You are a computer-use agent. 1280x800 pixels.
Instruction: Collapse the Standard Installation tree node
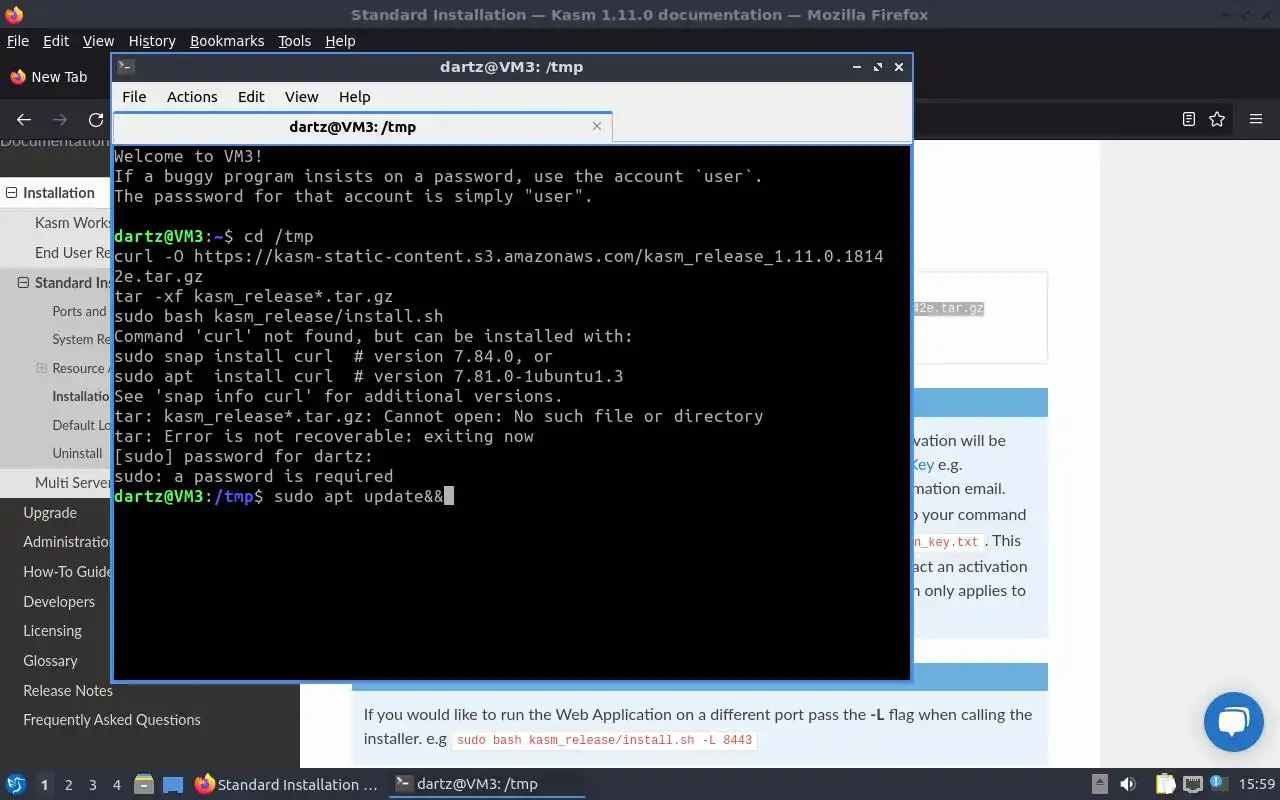23,283
